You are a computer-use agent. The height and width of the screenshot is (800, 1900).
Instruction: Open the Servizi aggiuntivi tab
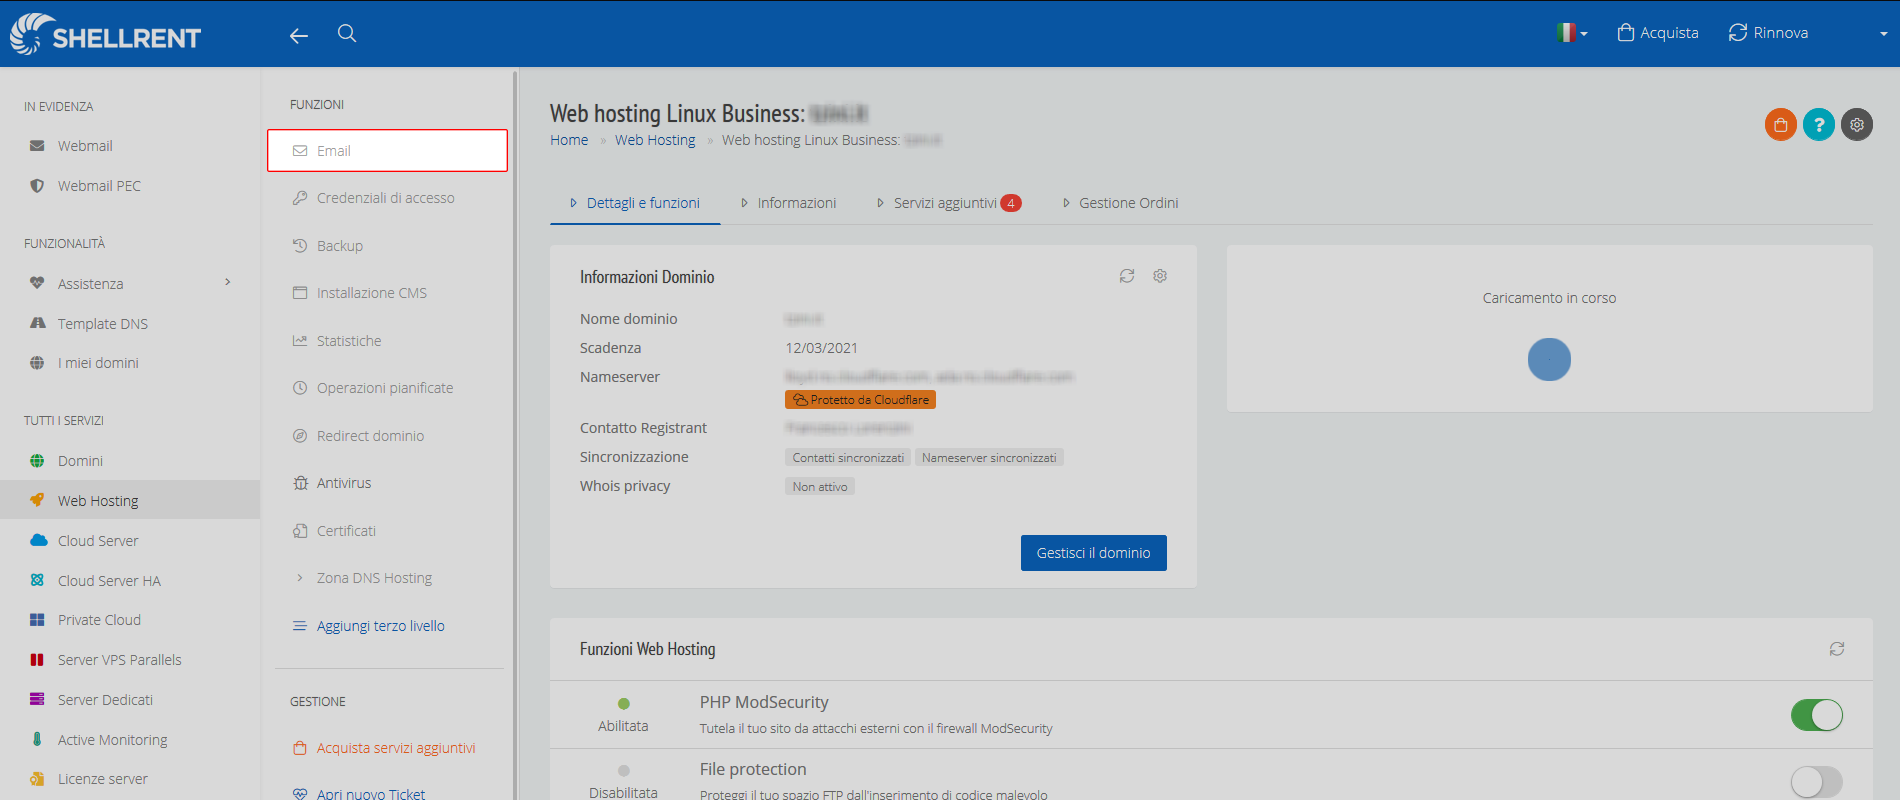click(945, 203)
